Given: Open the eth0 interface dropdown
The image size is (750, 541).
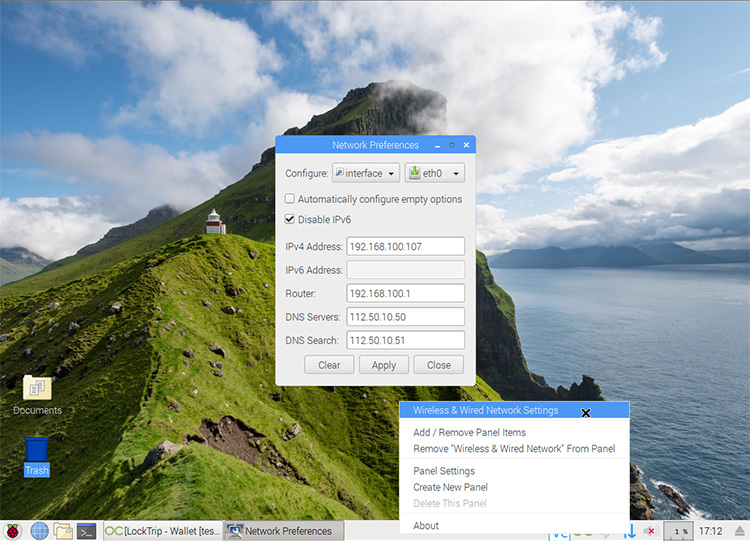Looking at the screenshot, I should (435, 173).
